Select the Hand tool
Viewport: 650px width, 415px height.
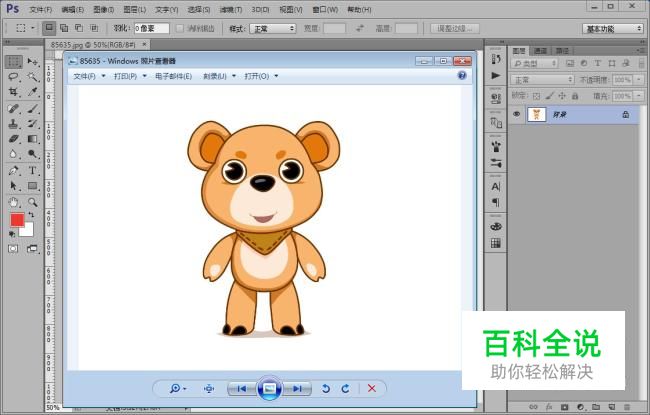click(x=13, y=202)
